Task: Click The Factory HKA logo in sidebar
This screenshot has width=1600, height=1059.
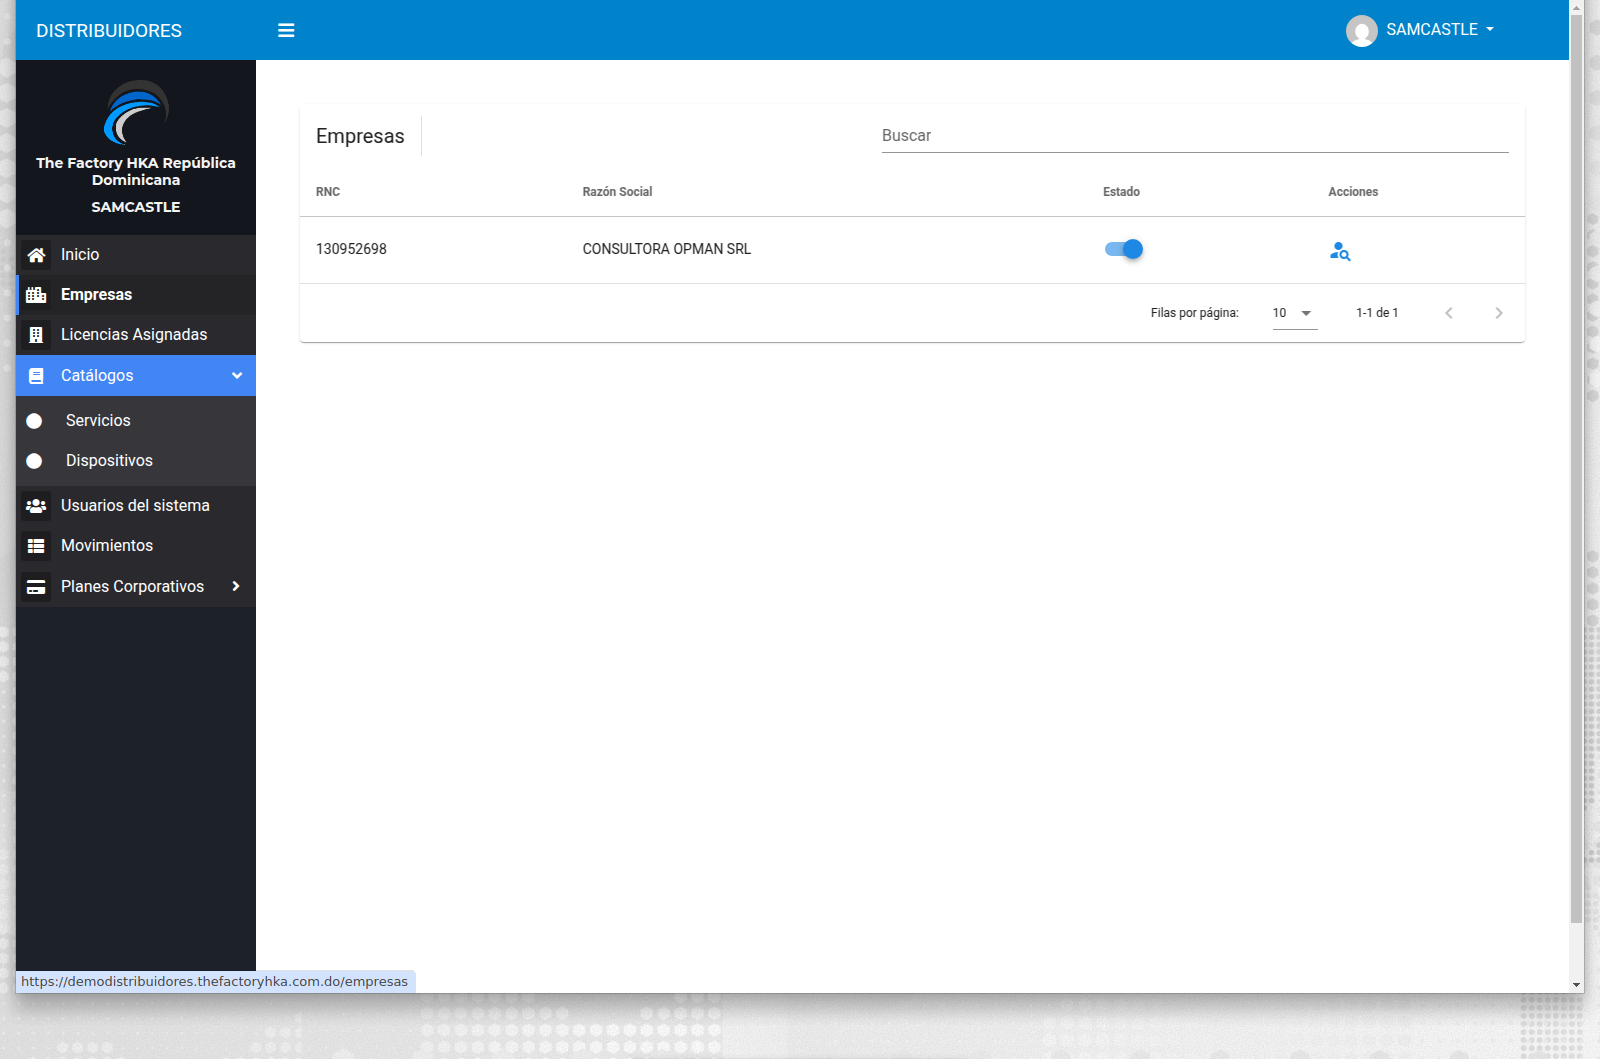Action: pos(136,112)
